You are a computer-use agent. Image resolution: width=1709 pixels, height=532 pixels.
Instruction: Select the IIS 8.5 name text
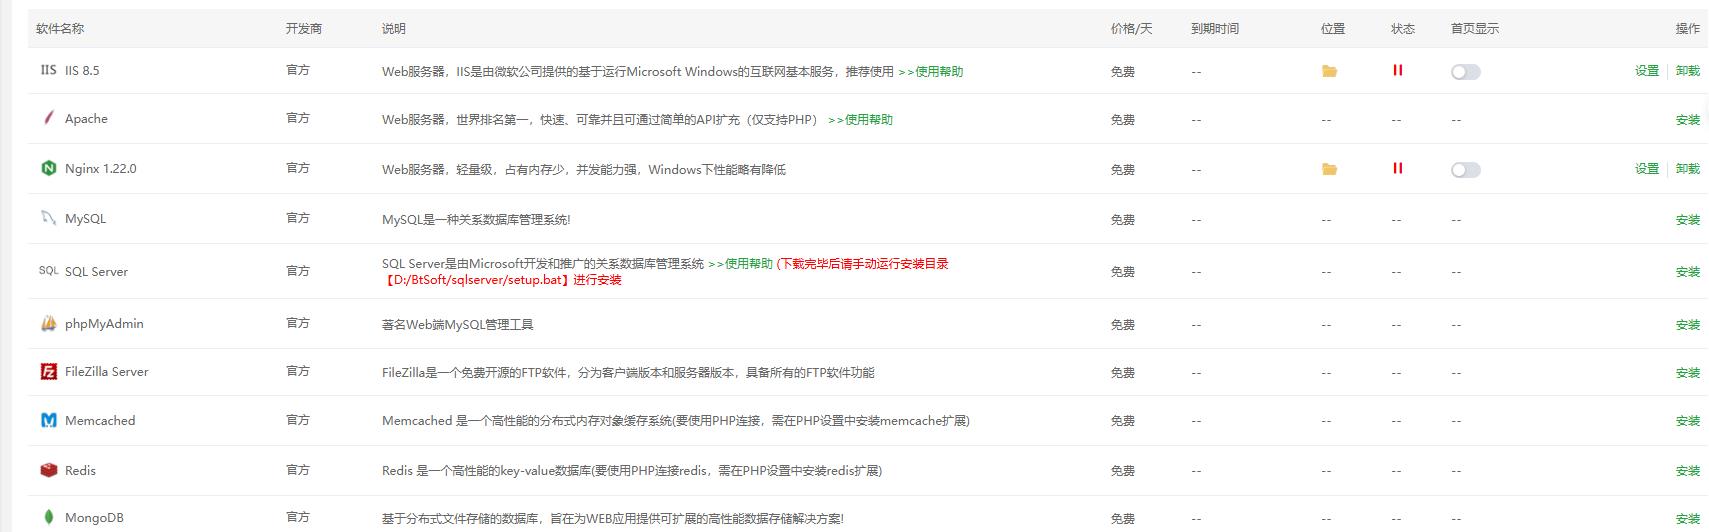pyautogui.click(x=82, y=71)
